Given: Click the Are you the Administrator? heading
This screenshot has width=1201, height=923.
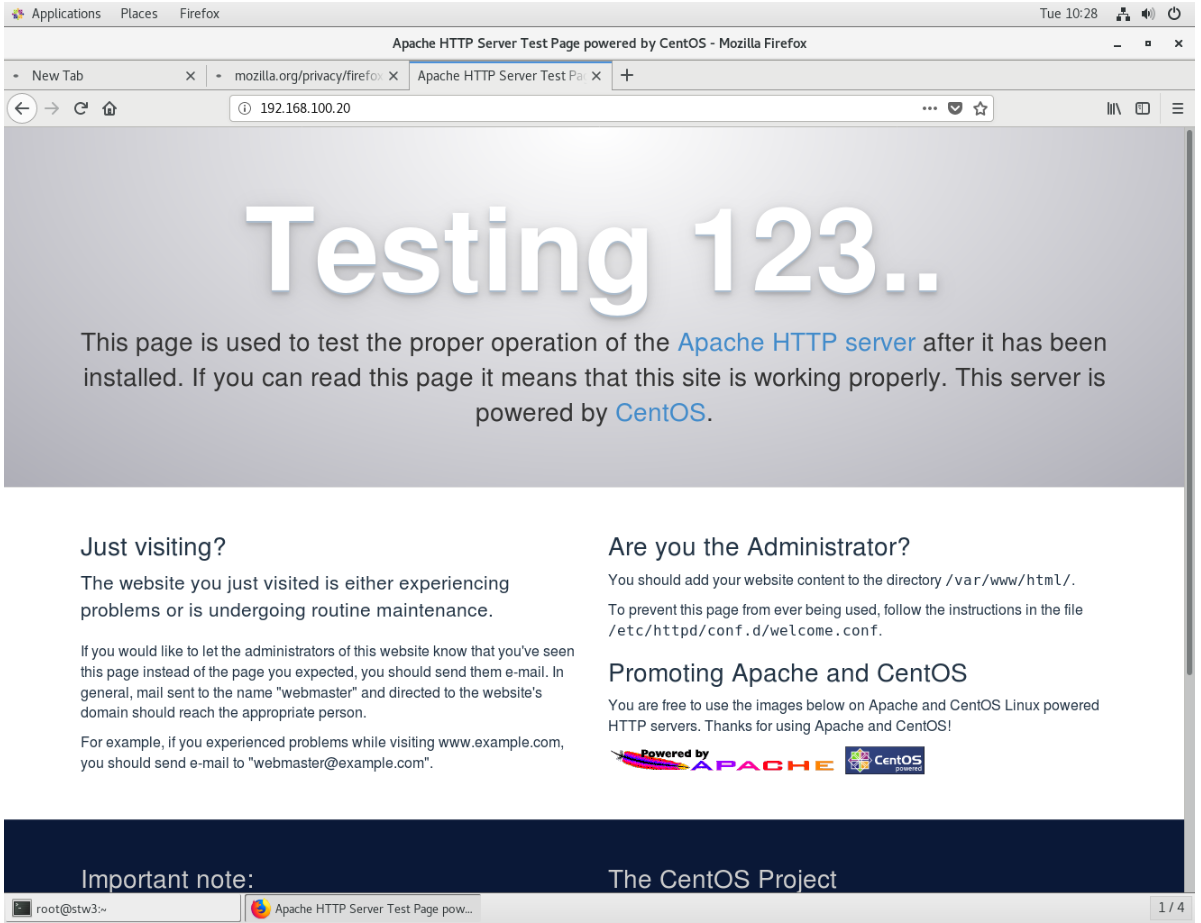Looking at the screenshot, I should (759, 547).
